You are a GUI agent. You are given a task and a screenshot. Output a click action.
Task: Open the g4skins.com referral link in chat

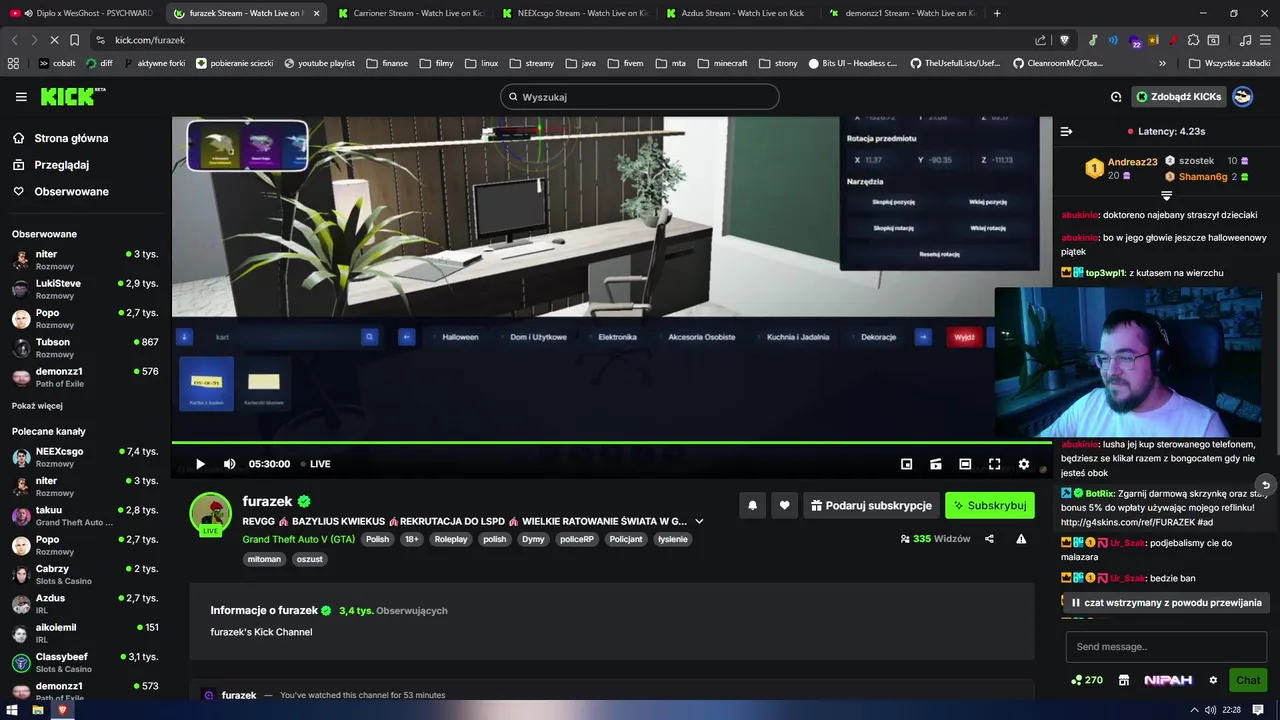[x=1136, y=522]
